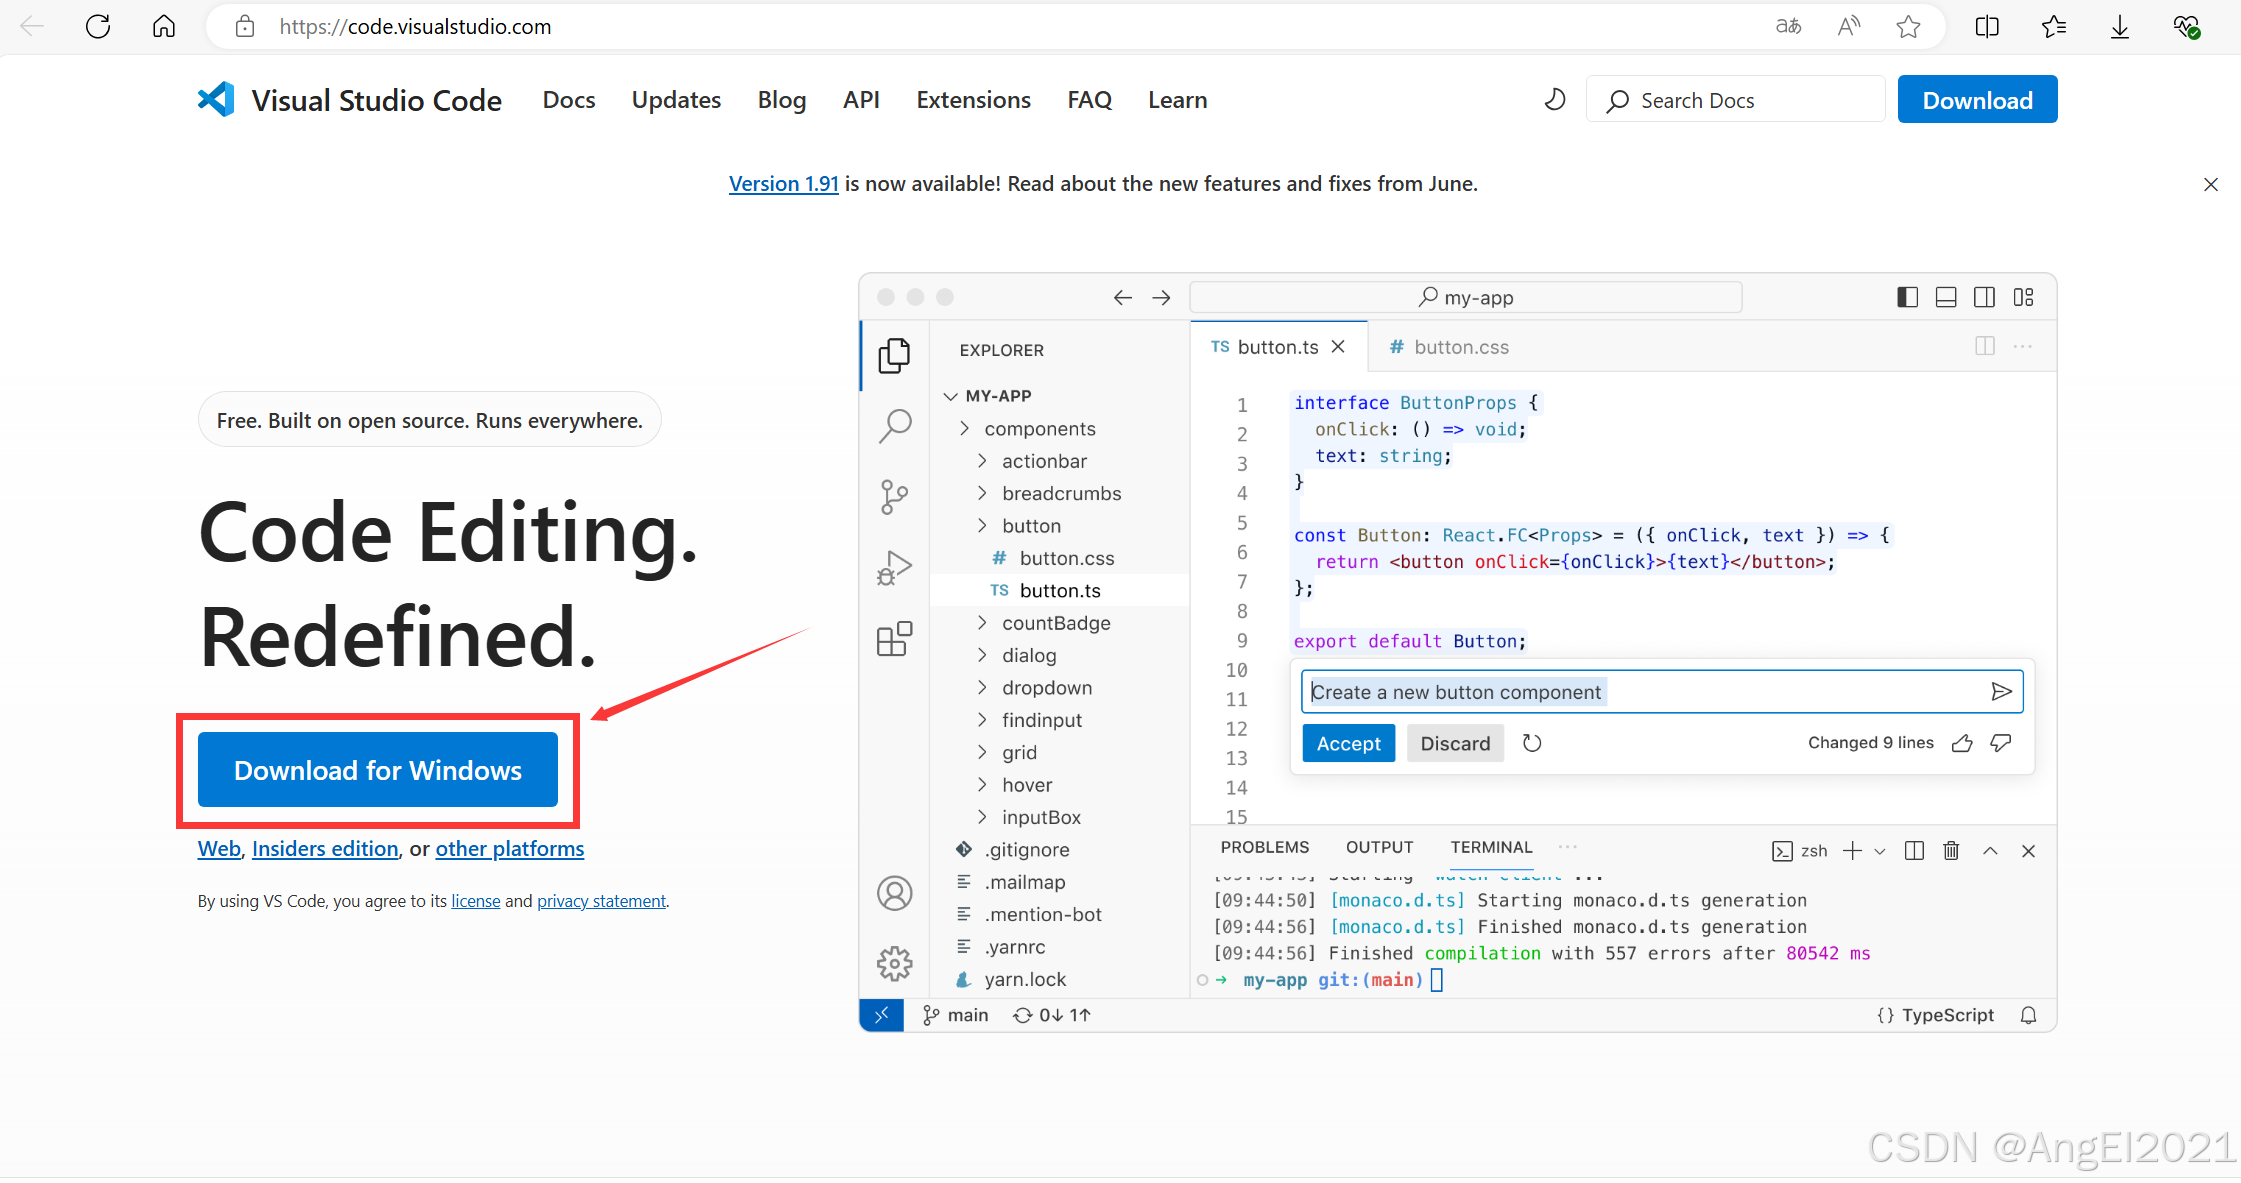Open the Extensions nav item

[x=973, y=100]
